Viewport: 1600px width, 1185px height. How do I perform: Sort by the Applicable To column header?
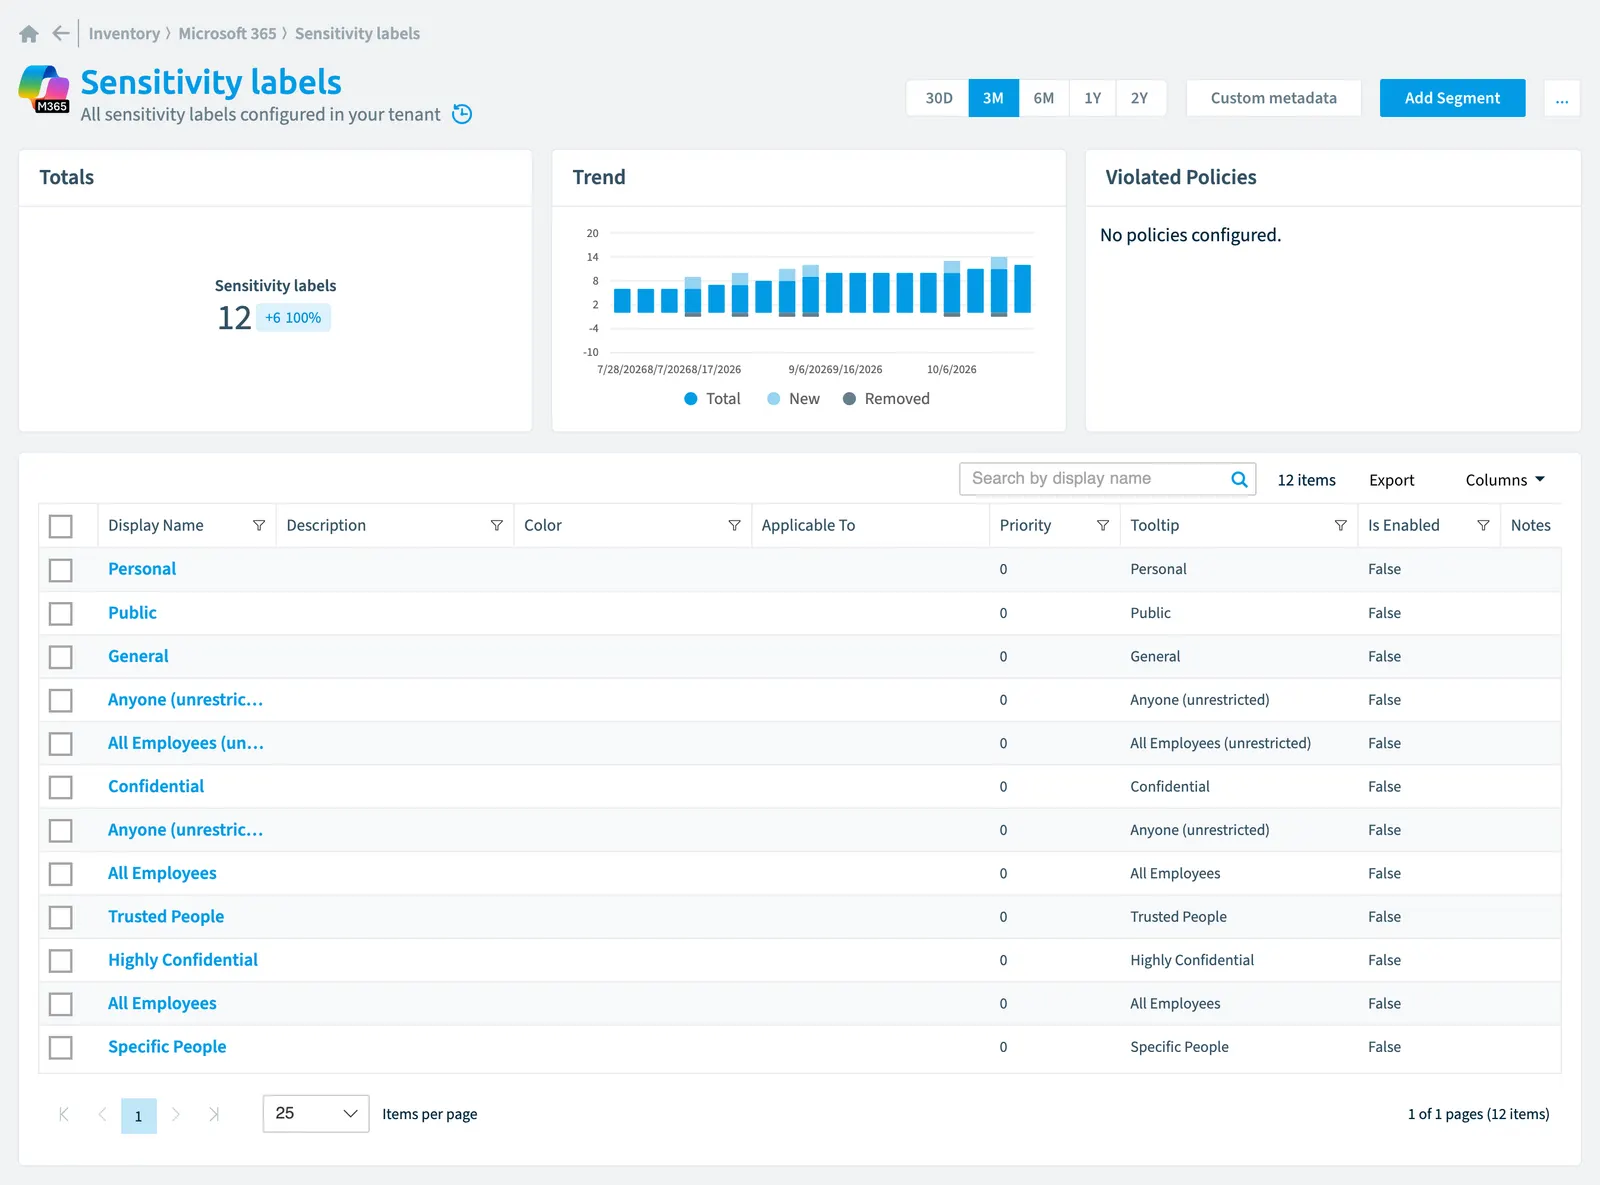click(x=808, y=525)
